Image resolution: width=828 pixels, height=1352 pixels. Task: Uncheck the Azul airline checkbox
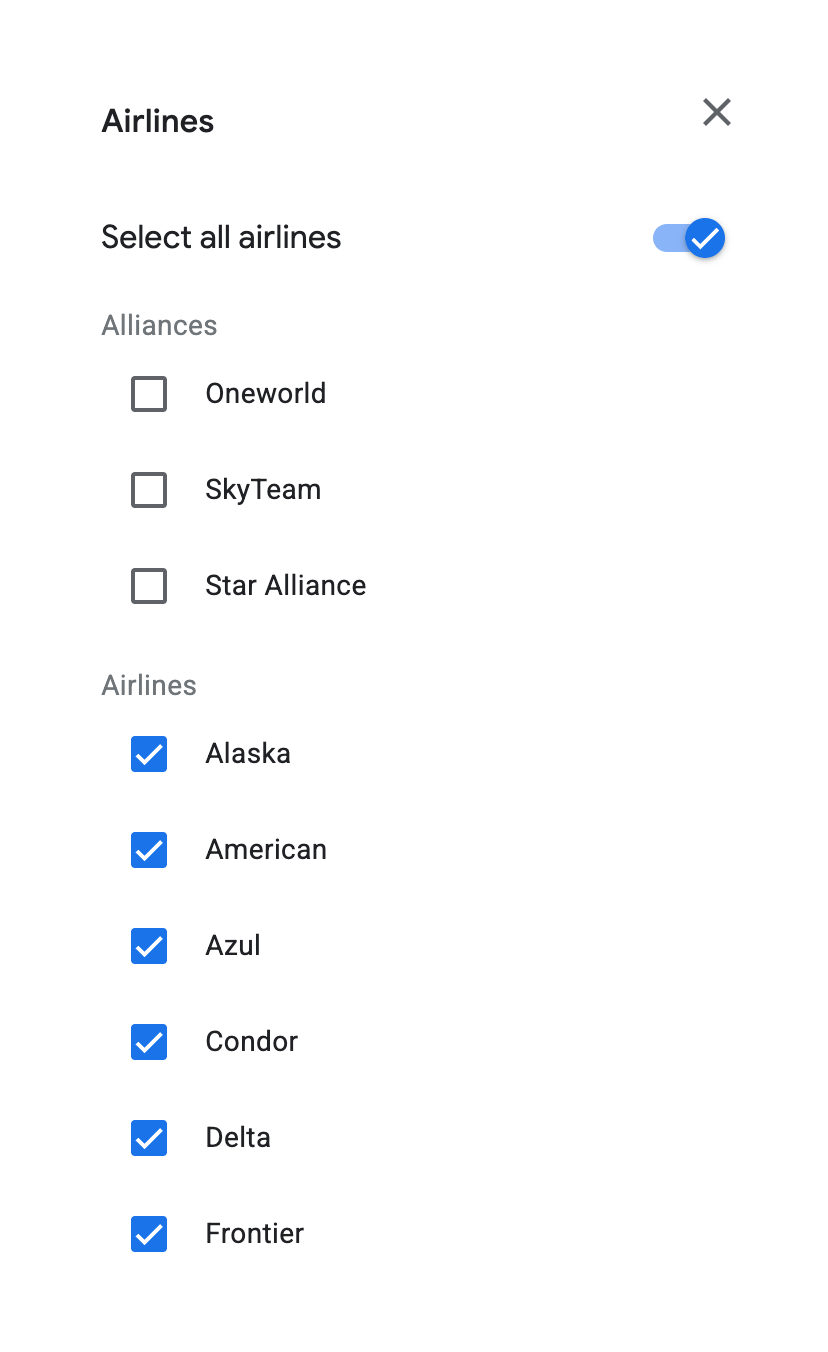pyautogui.click(x=149, y=946)
